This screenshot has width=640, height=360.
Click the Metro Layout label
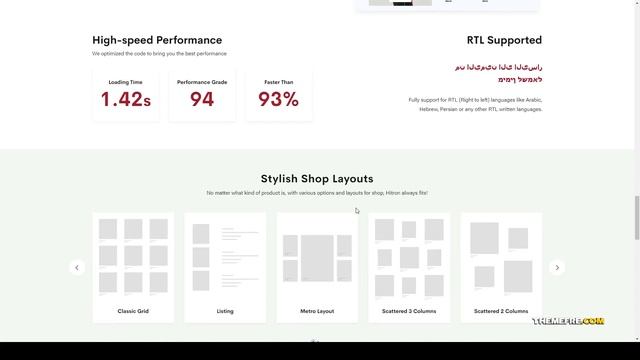click(x=317, y=311)
